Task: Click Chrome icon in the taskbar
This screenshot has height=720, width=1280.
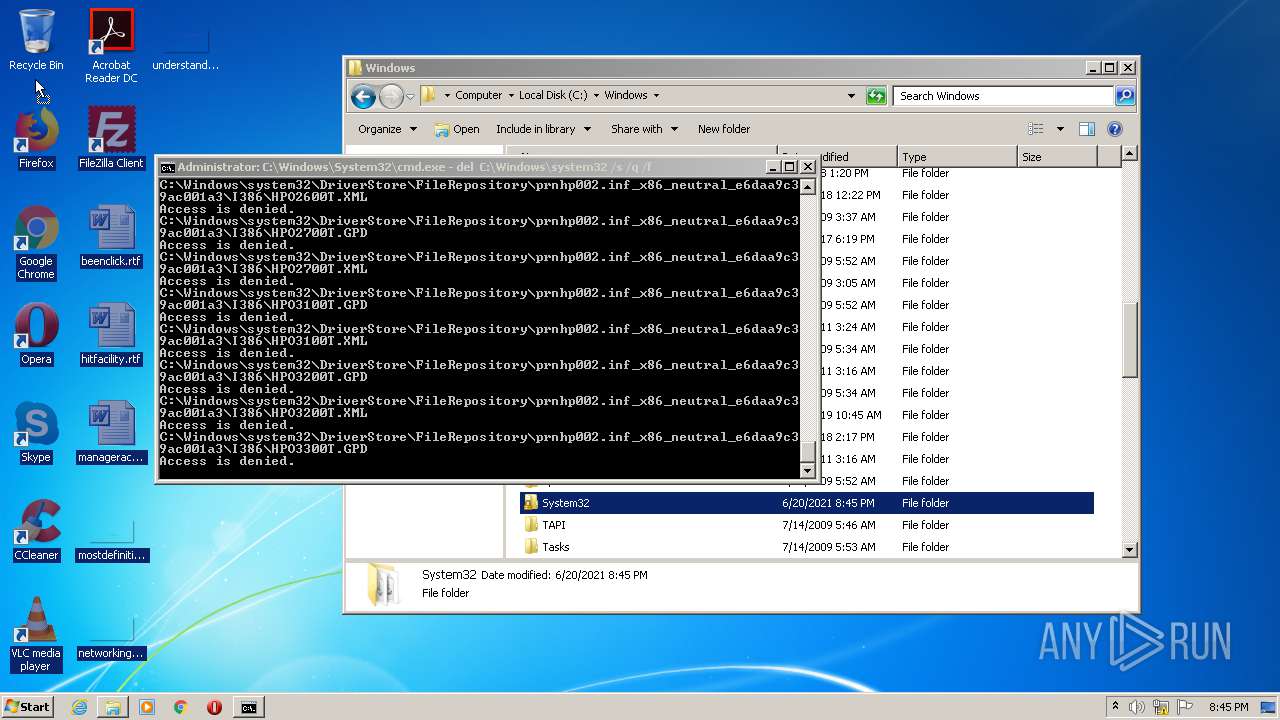Action: coord(180,707)
